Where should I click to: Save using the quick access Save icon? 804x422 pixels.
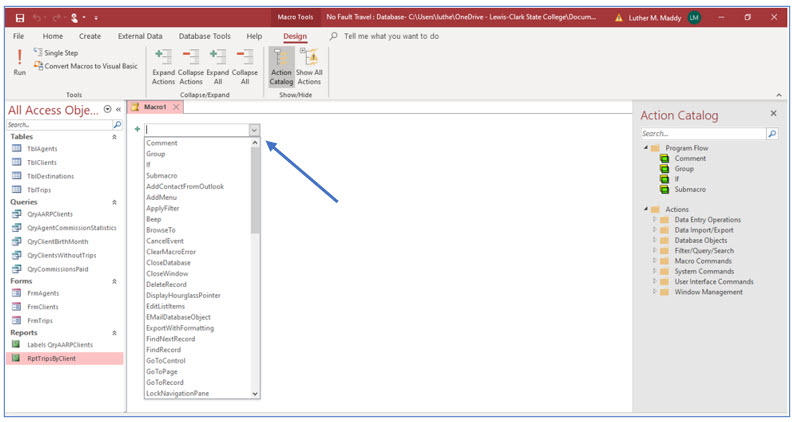[19, 18]
